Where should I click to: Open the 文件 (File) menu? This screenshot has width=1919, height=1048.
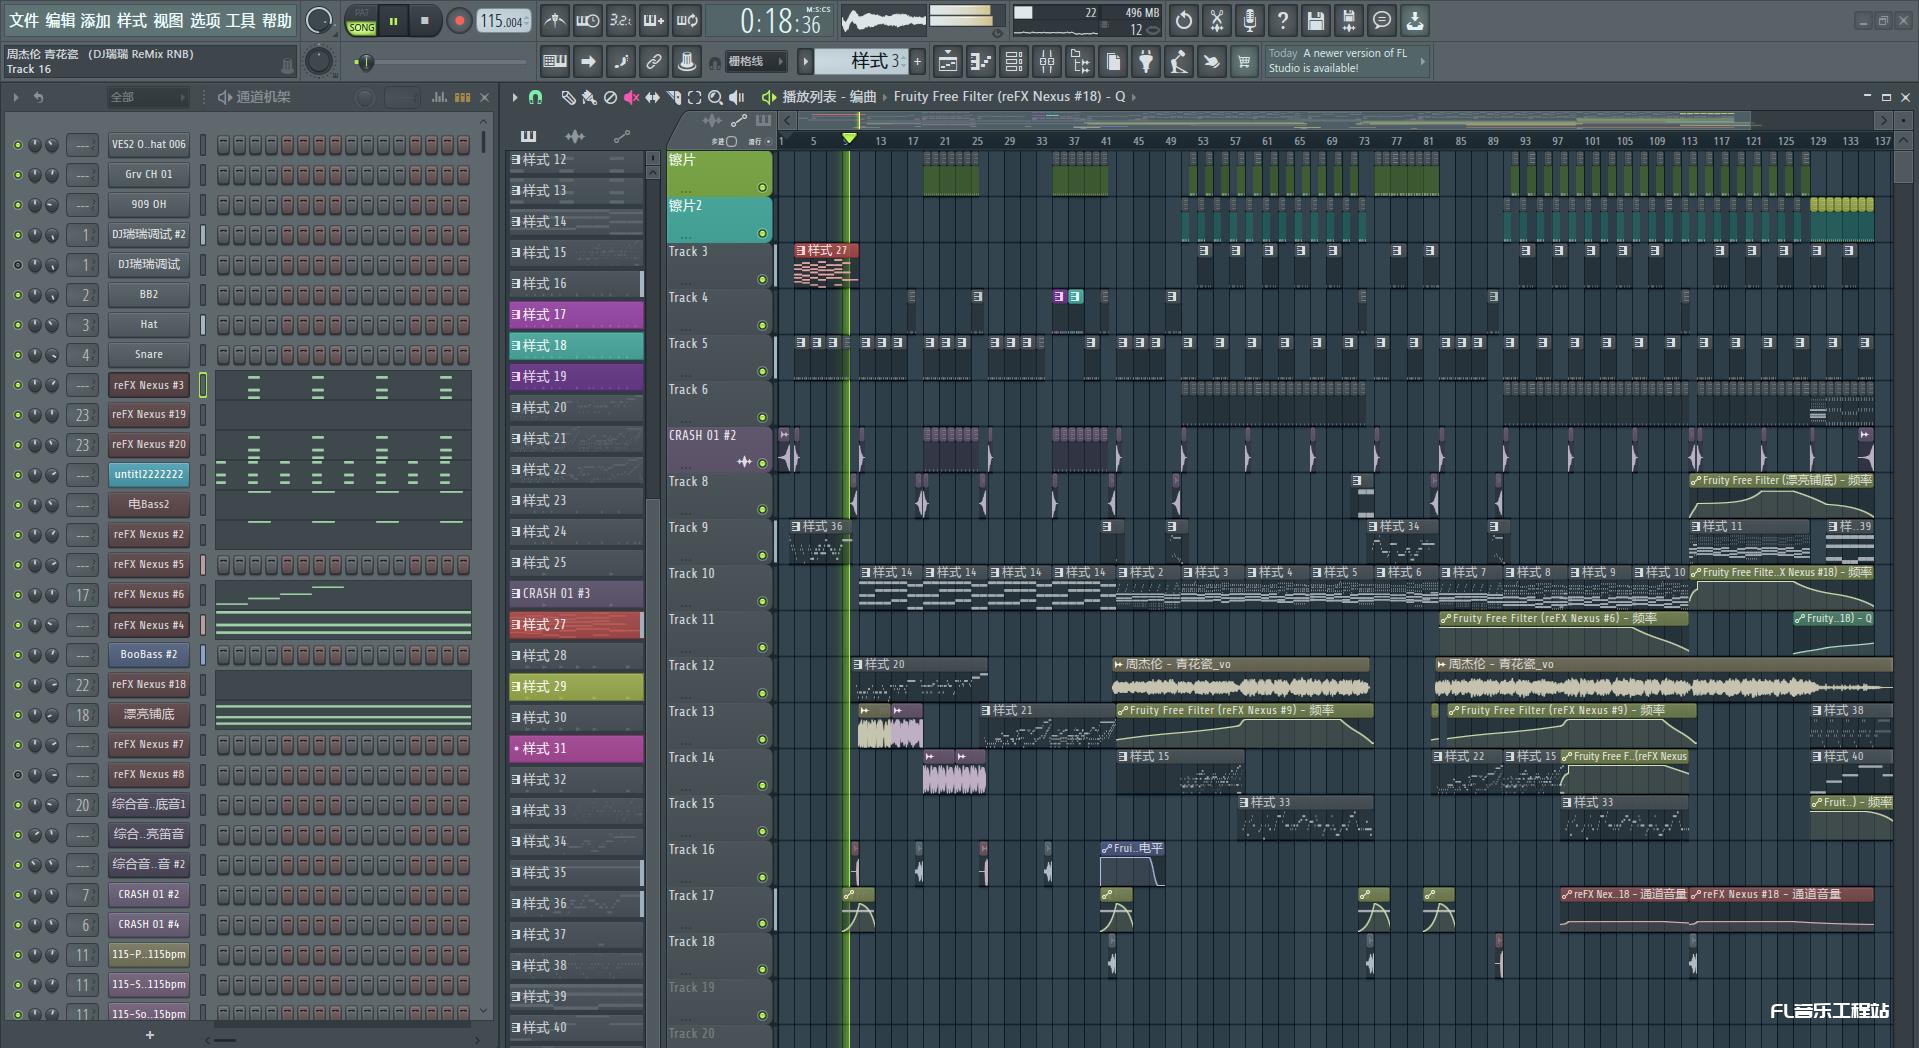(x=24, y=20)
